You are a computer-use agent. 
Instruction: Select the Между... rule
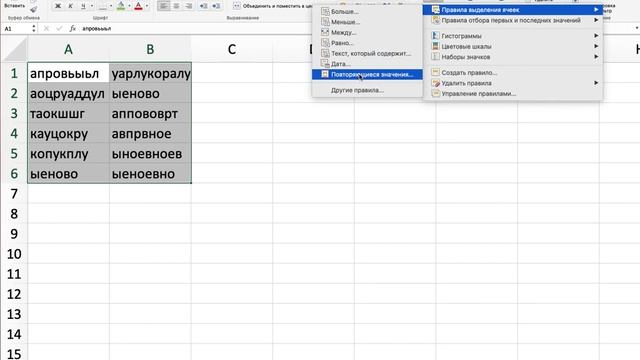367,32
